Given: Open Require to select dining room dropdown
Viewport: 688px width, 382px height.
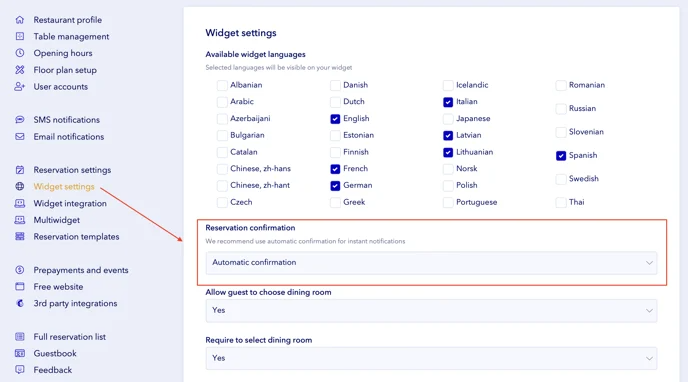Looking at the screenshot, I should click(x=431, y=358).
